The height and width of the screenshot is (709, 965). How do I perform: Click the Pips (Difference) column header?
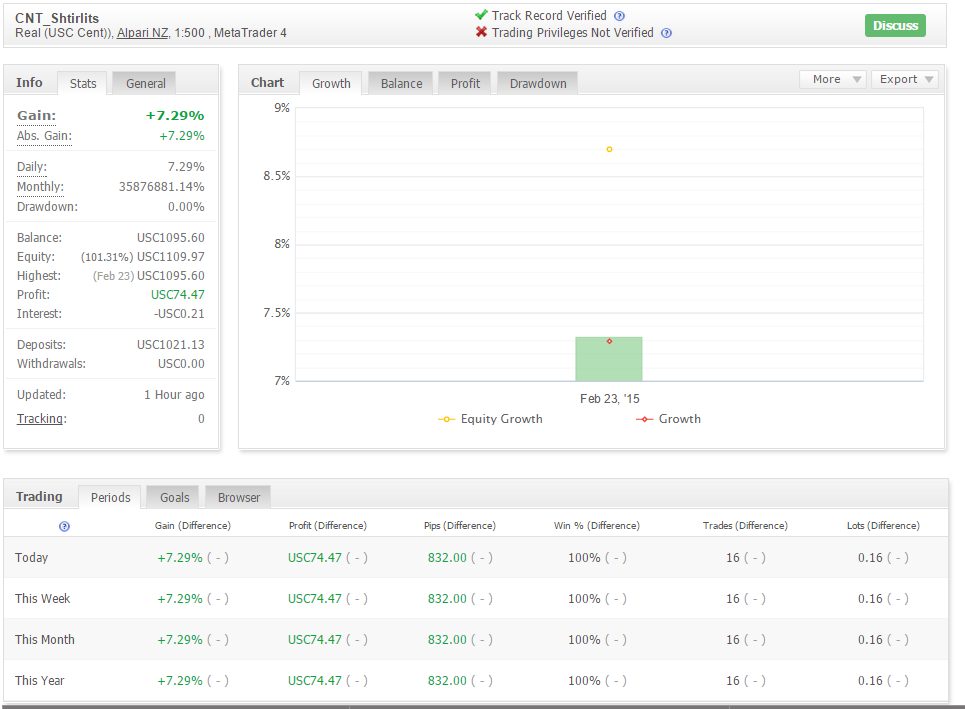coord(460,526)
